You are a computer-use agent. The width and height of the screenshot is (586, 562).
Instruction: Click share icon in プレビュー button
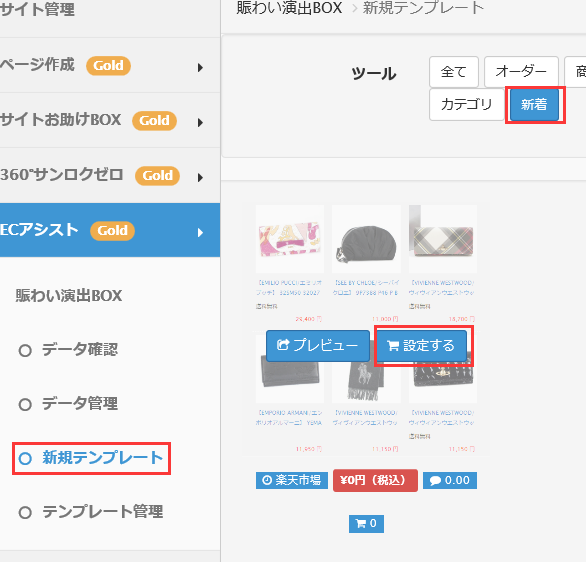[283, 345]
